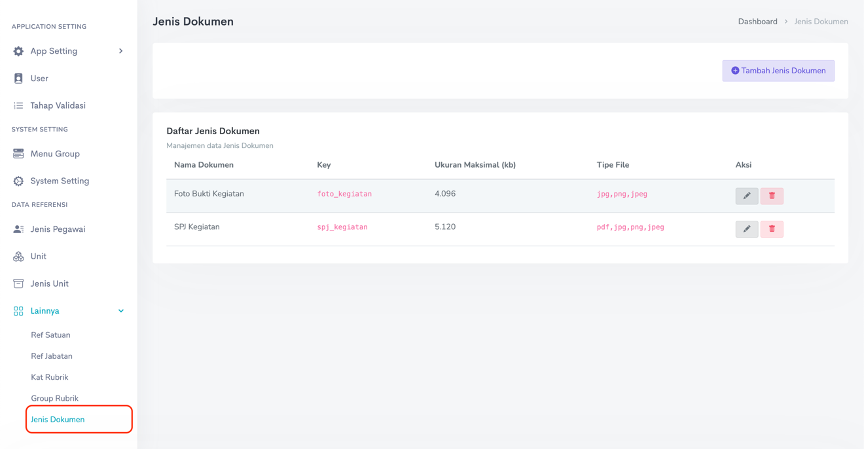Click the Tahap Validasi list icon
Image resolution: width=864 pixels, height=450 pixels.
tap(18, 105)
